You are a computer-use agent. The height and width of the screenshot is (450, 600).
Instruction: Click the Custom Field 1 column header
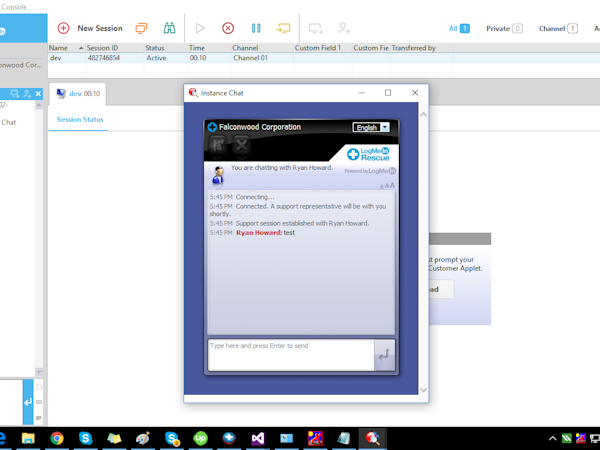(323, 48)
